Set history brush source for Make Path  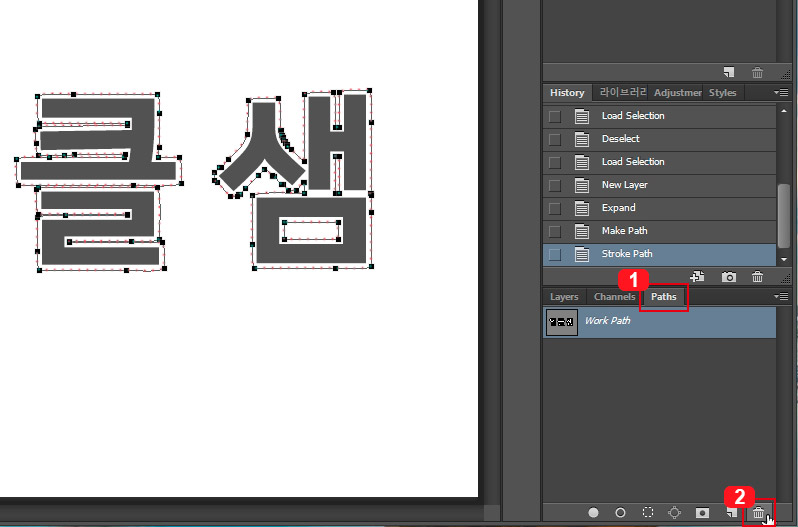point(555,231)
